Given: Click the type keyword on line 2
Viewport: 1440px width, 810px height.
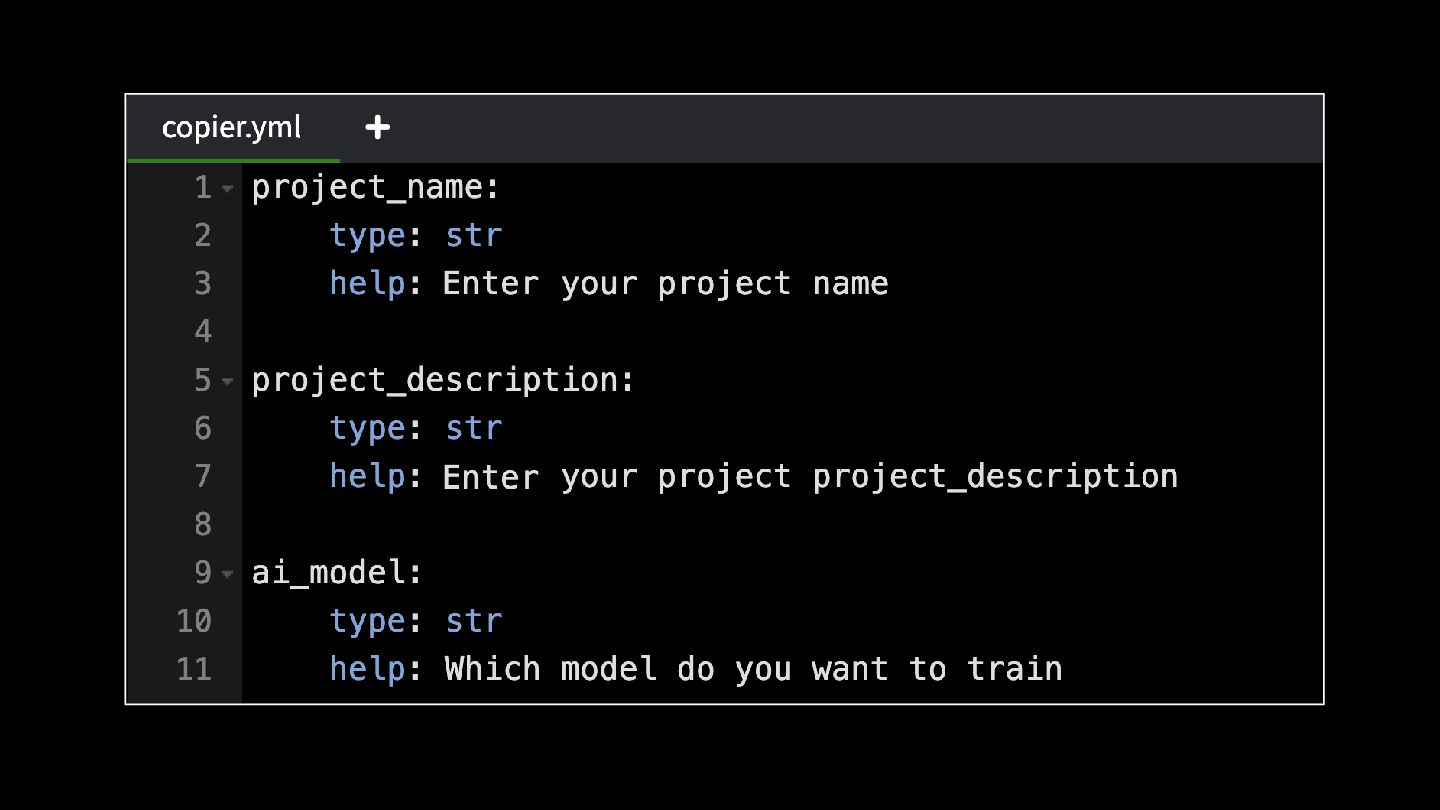Looking at the screenshot, I should pos(367,235).
